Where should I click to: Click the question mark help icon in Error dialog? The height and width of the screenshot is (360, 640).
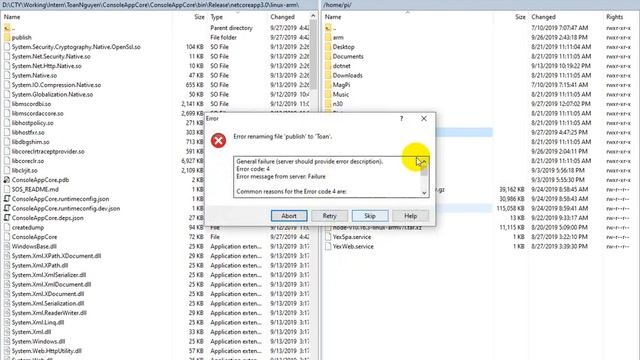click(x=401, y=119)
